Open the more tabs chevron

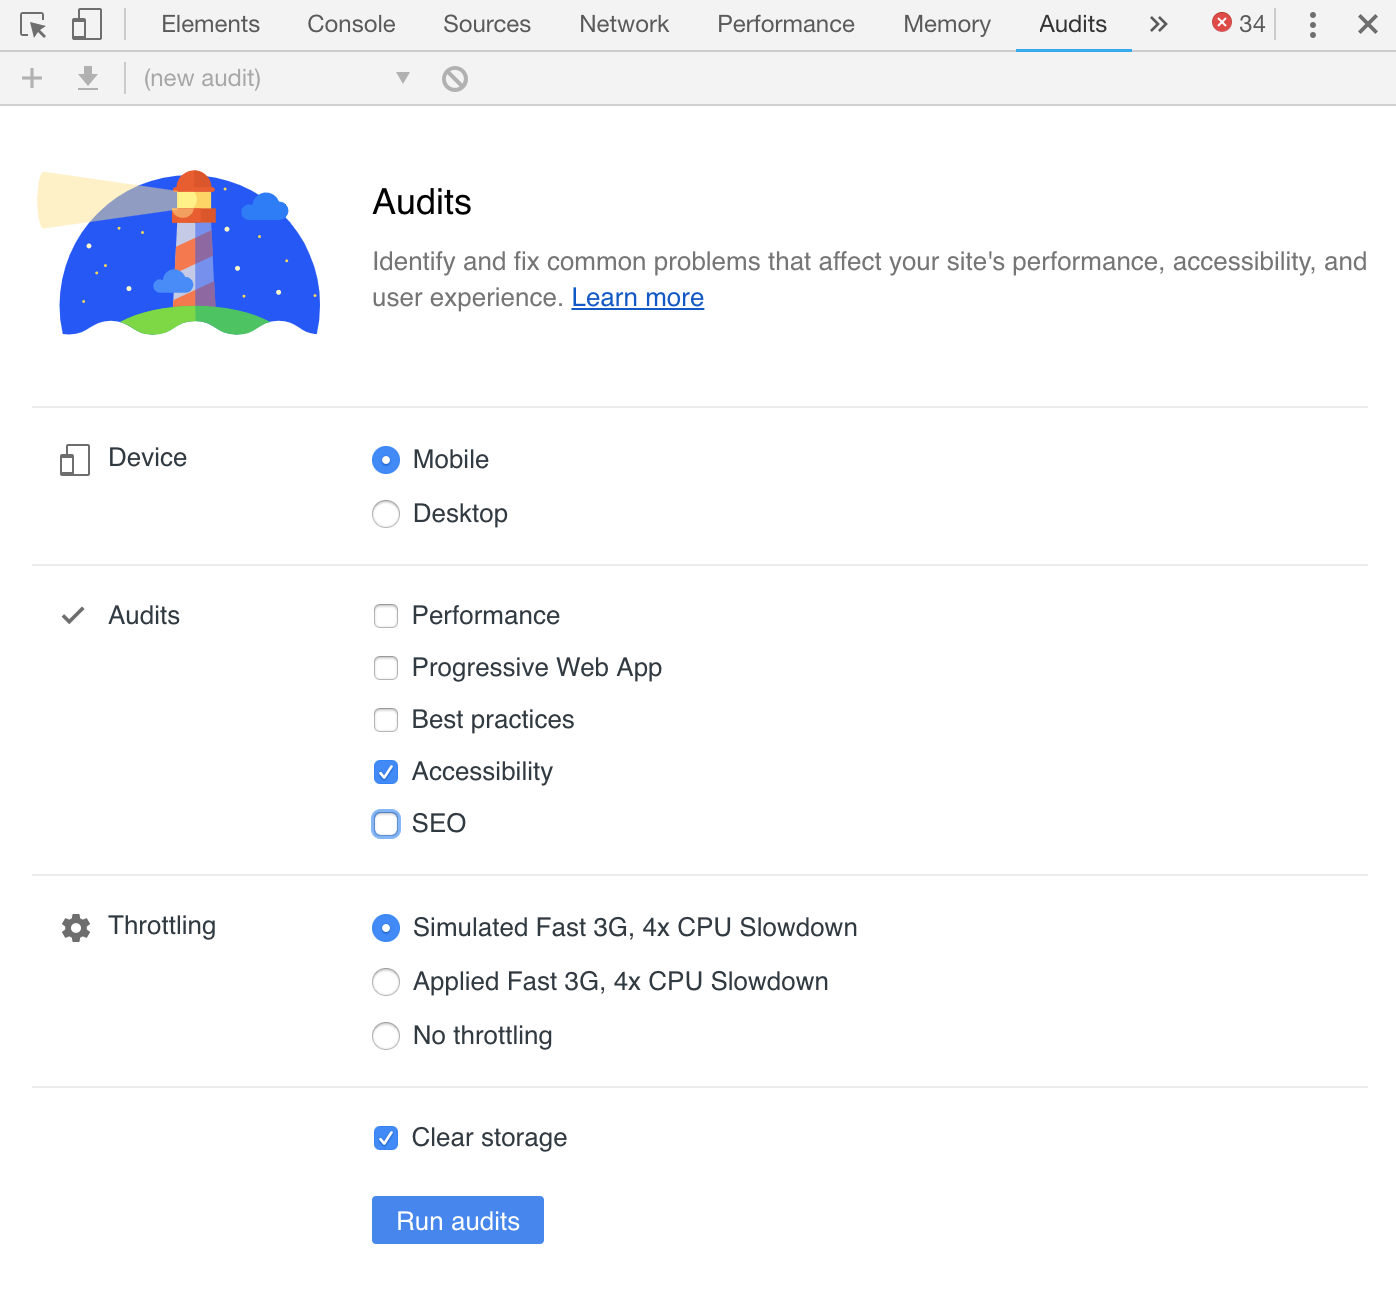tap(1158, 24)
